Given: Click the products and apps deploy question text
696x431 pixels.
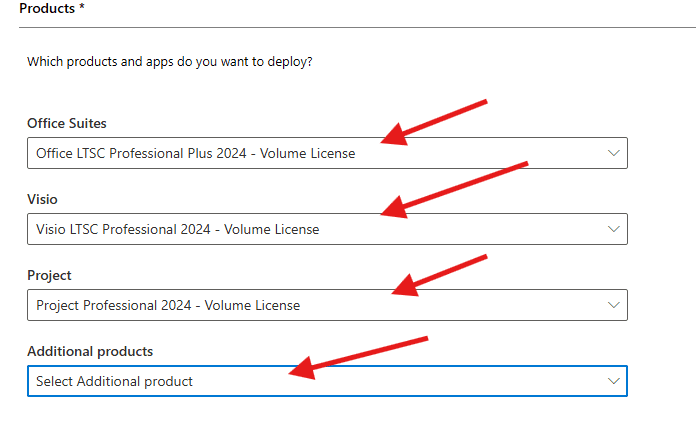Looking at the screenshot, I should tap(169, 62).
